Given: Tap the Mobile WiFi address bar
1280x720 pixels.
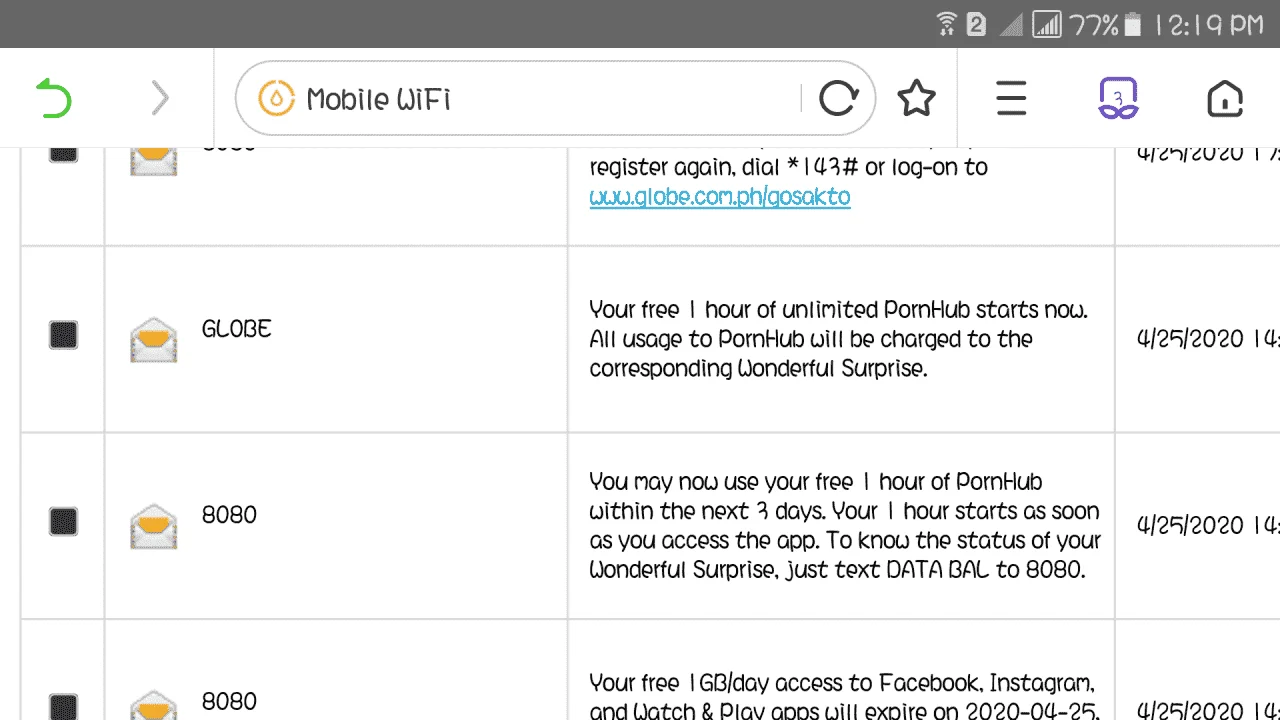Looking at the screenshot, I should coord(555,98).
